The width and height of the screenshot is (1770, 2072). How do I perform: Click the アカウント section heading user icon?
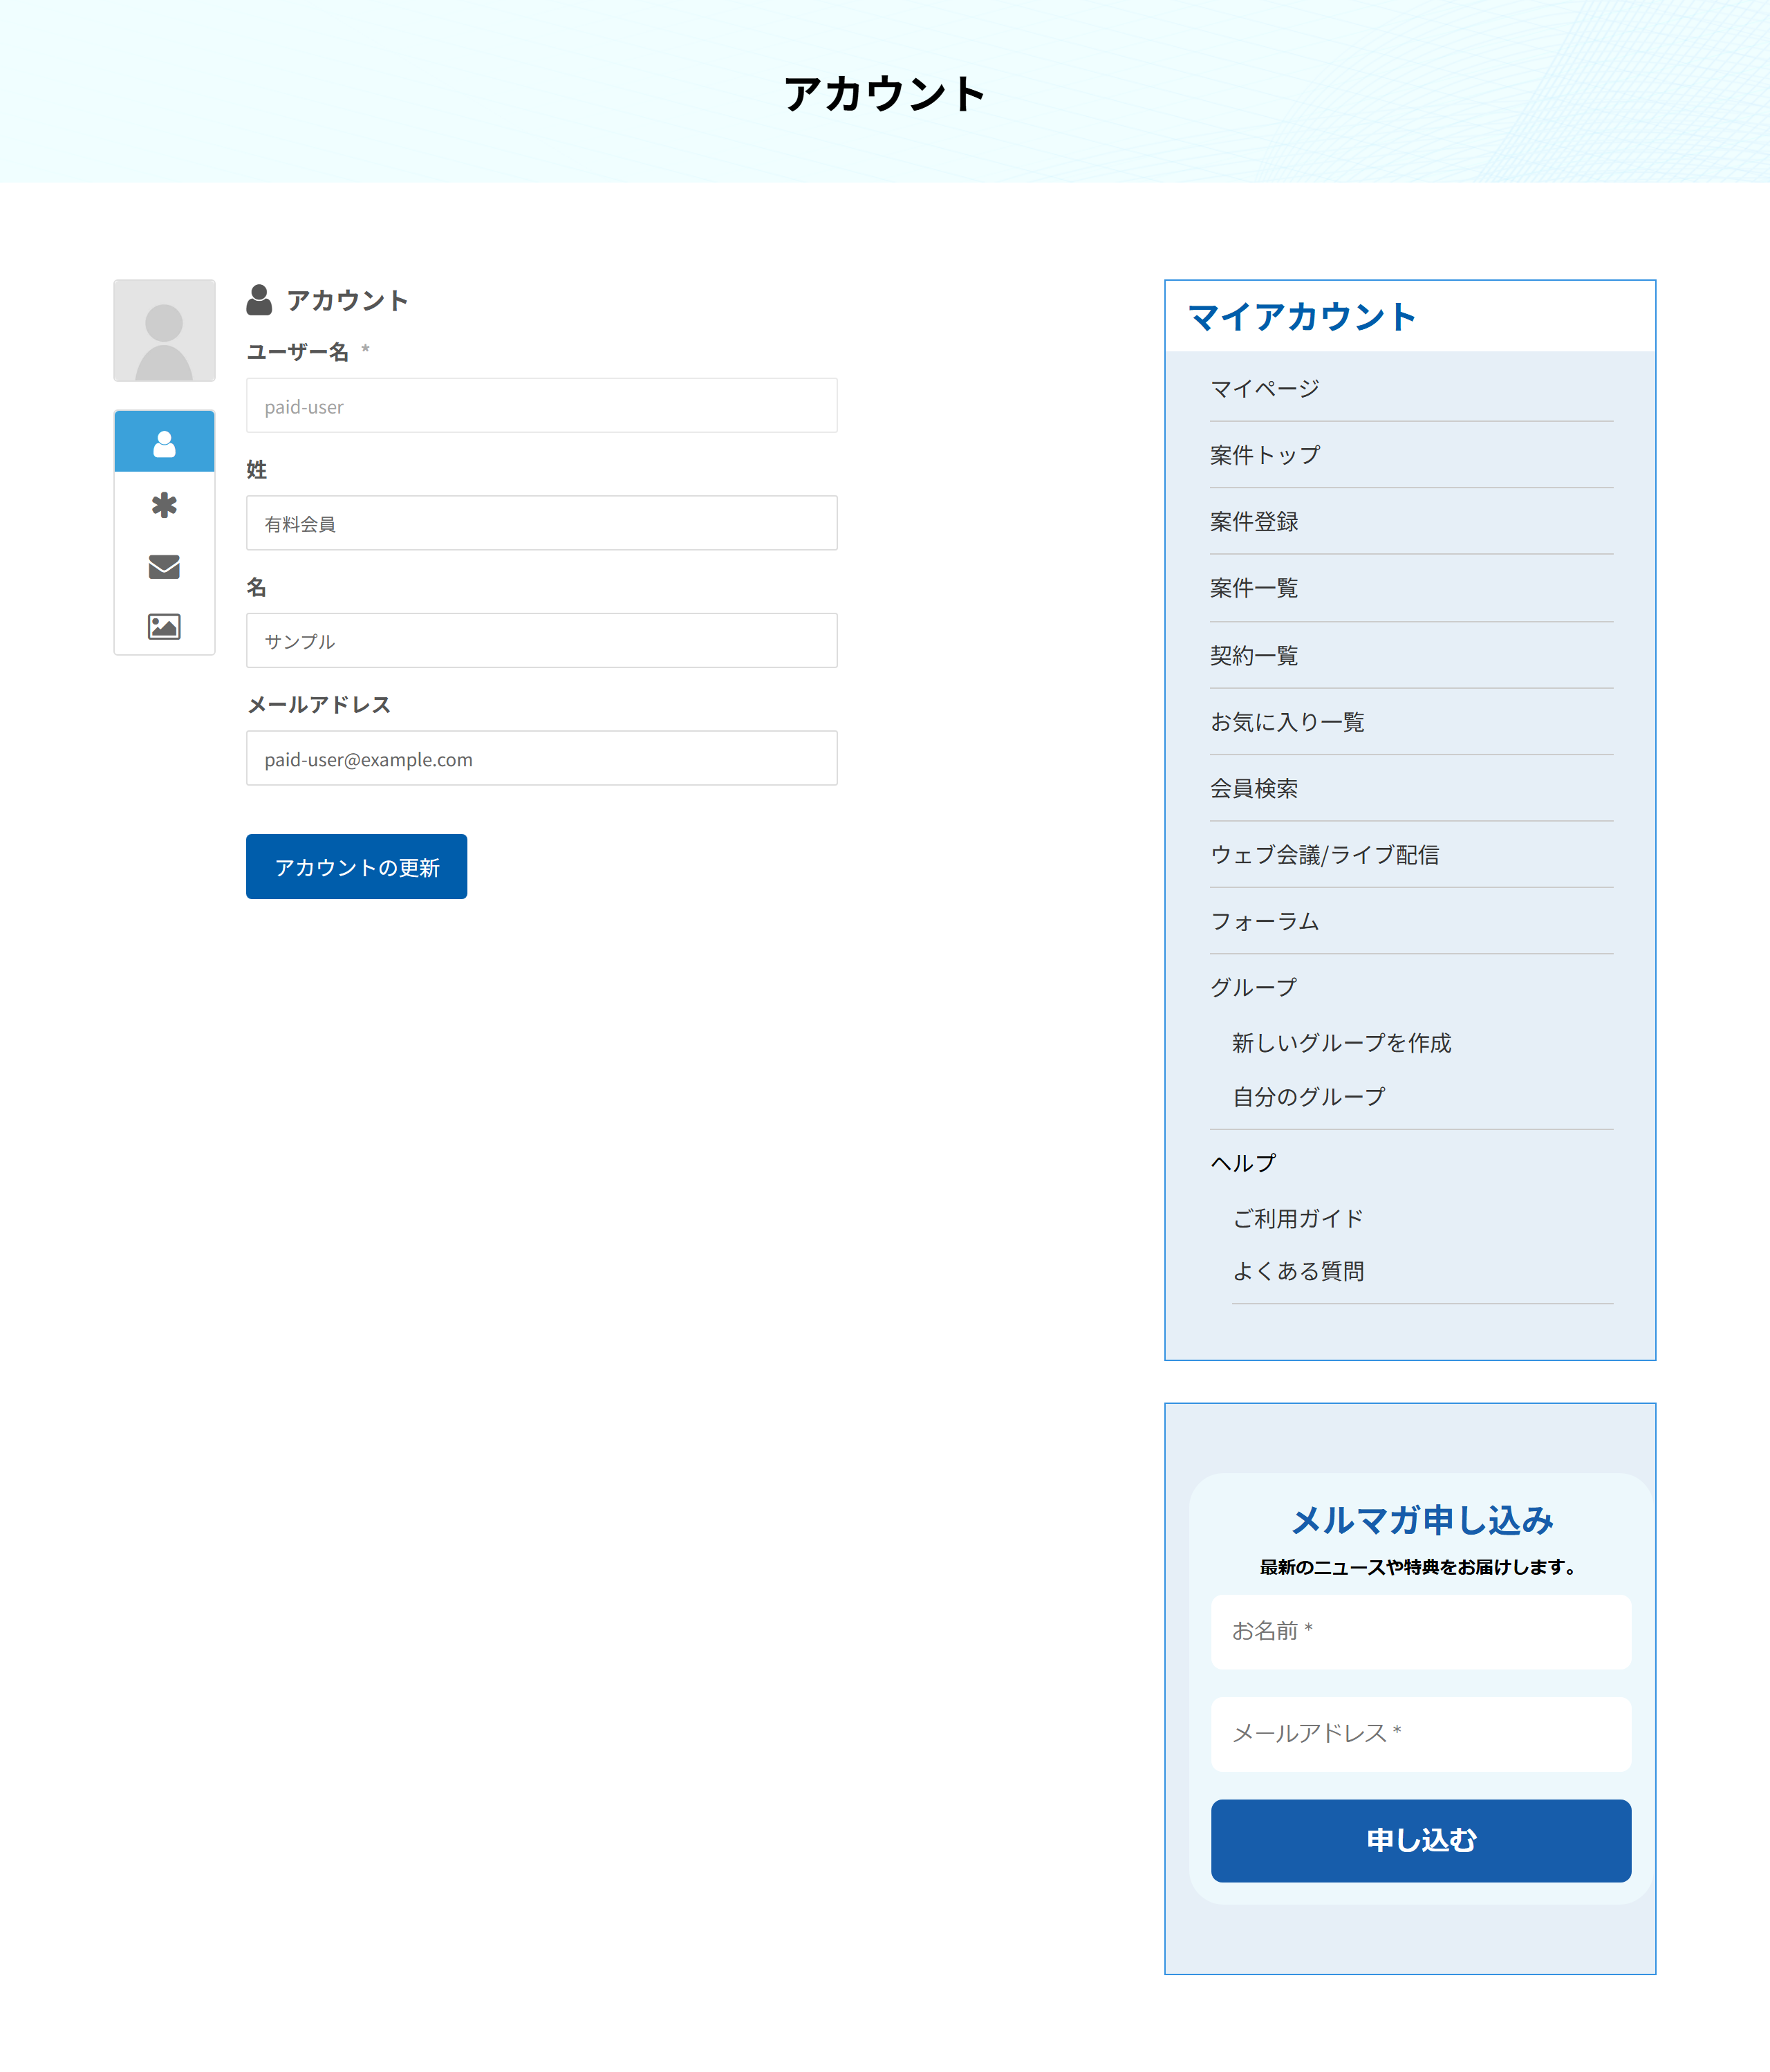coord(259,300)
